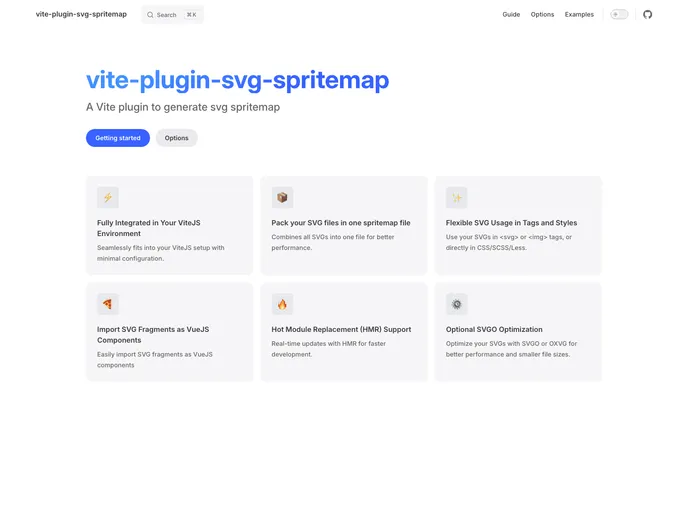Screen dimensions: 688x512
Task: Open the Examples nav link
Action: [579, 14]
